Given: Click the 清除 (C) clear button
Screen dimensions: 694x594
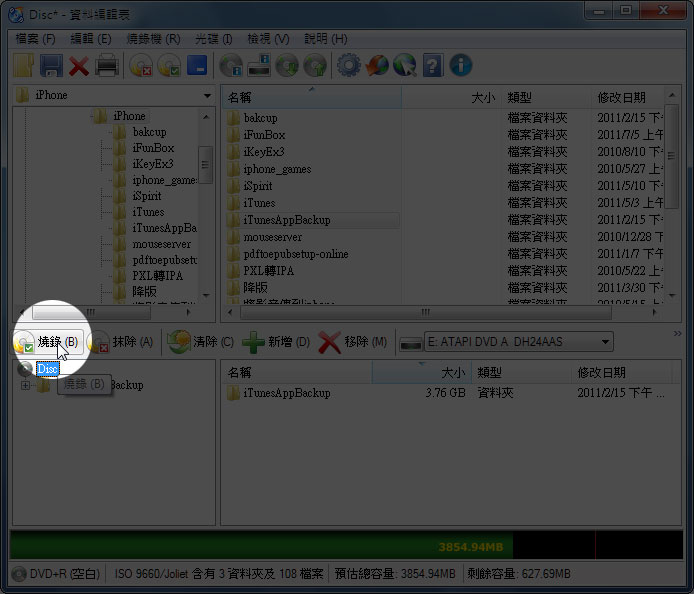Looking at the screenshot, I should [201, 342].
